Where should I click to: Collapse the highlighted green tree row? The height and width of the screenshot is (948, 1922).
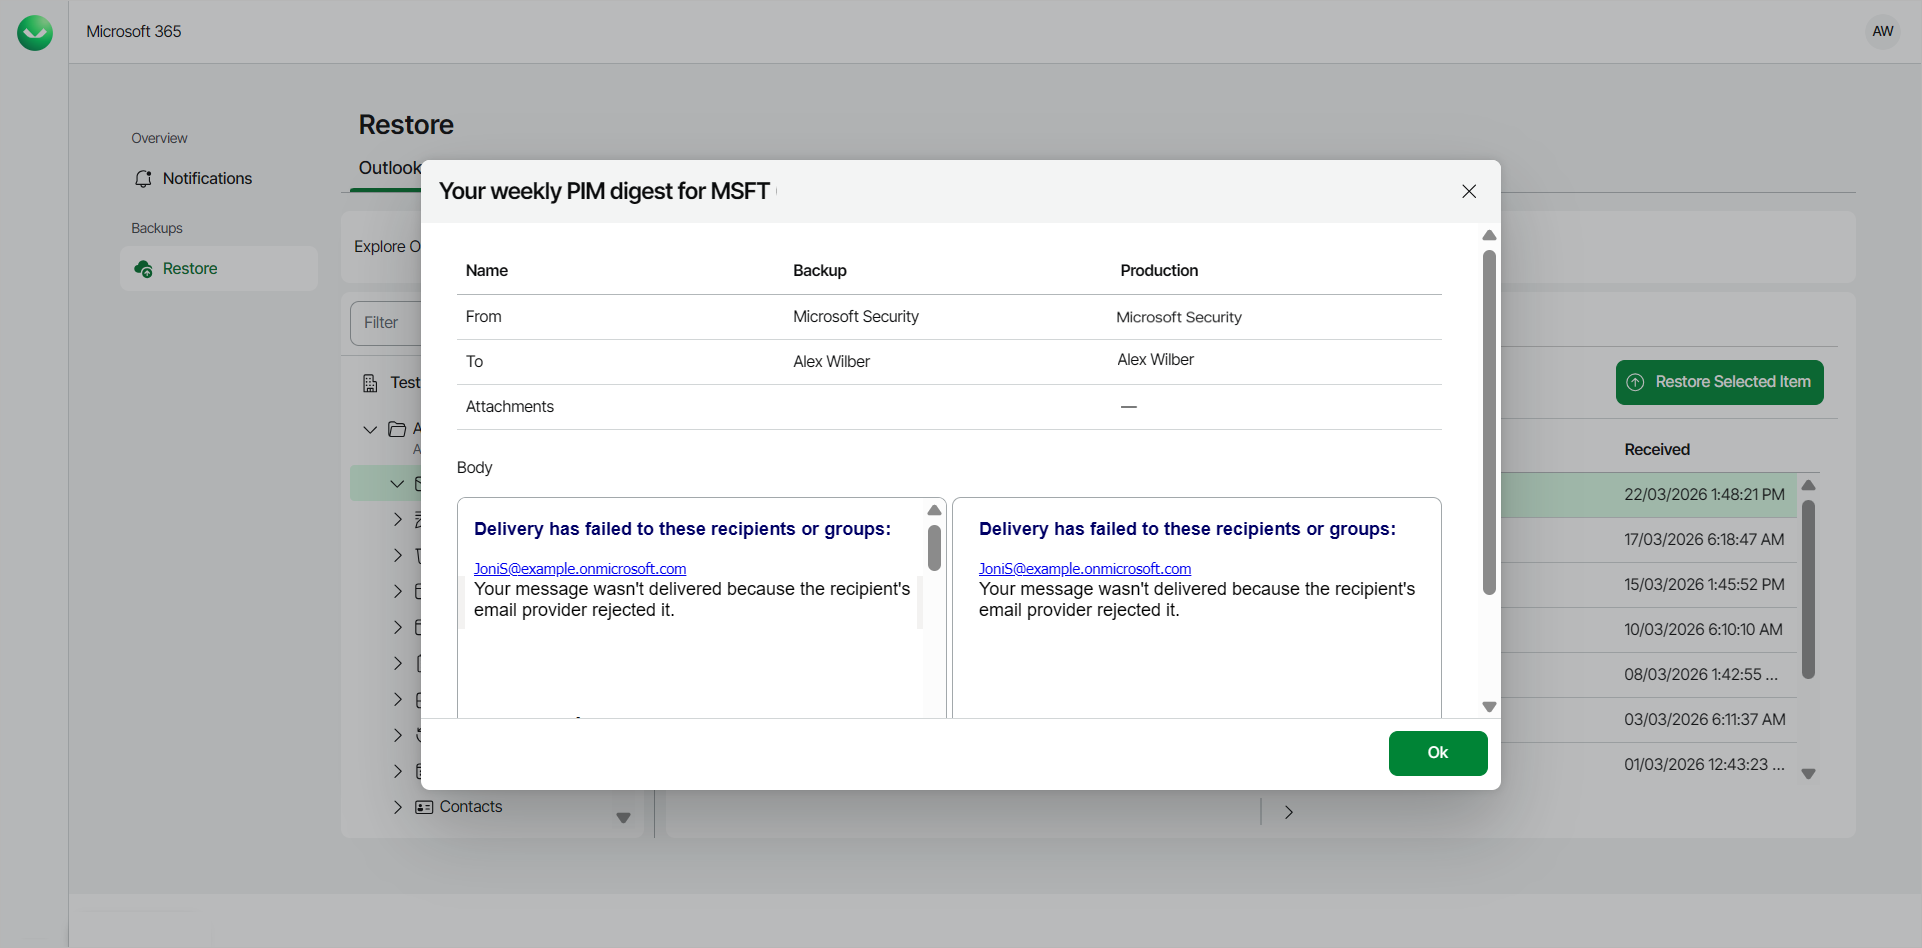click(397, 484)
